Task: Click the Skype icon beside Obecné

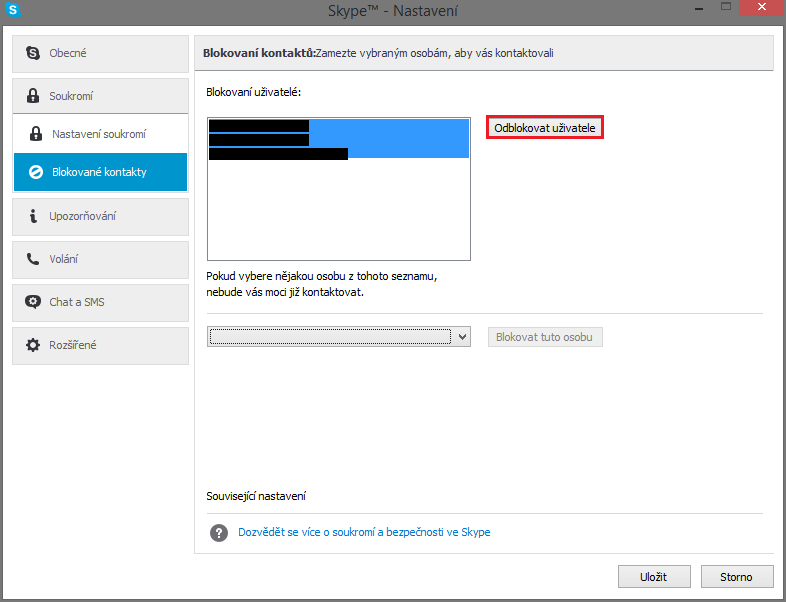Action: (33, 53)
